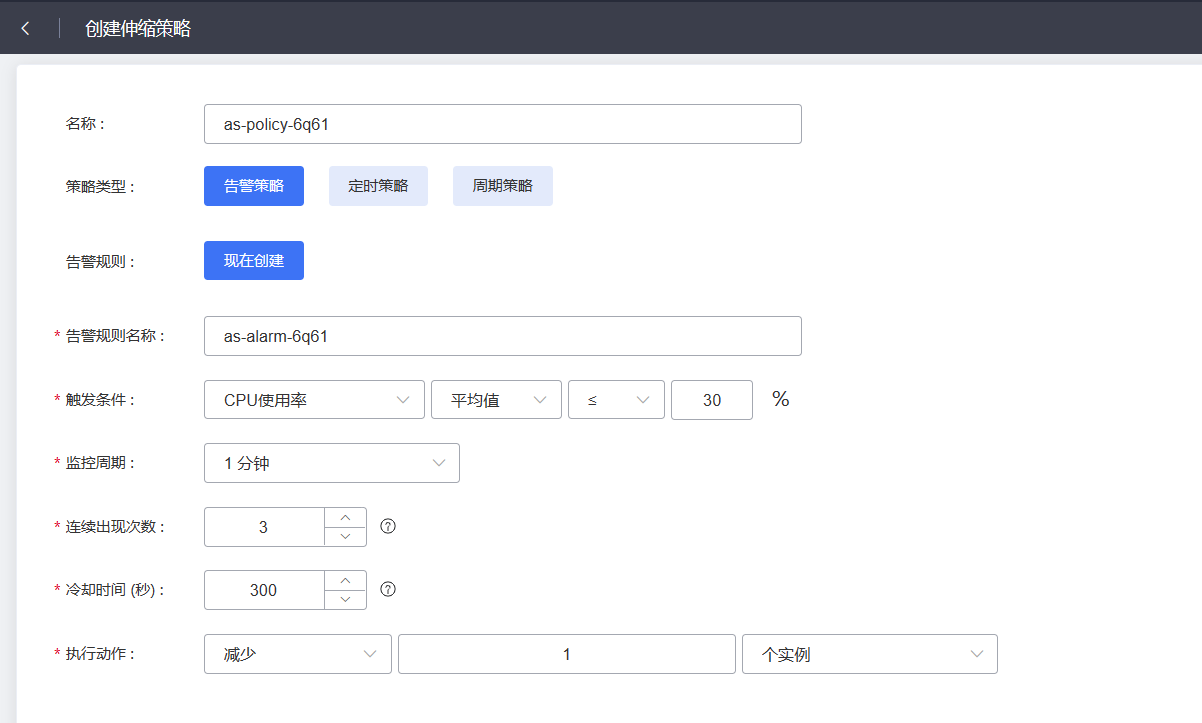Select 告警策略 policy type

click(254, 186)
